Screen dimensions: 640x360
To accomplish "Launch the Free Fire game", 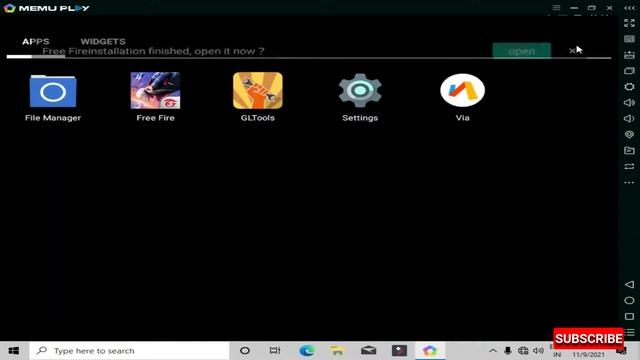I will click(155, 97).
